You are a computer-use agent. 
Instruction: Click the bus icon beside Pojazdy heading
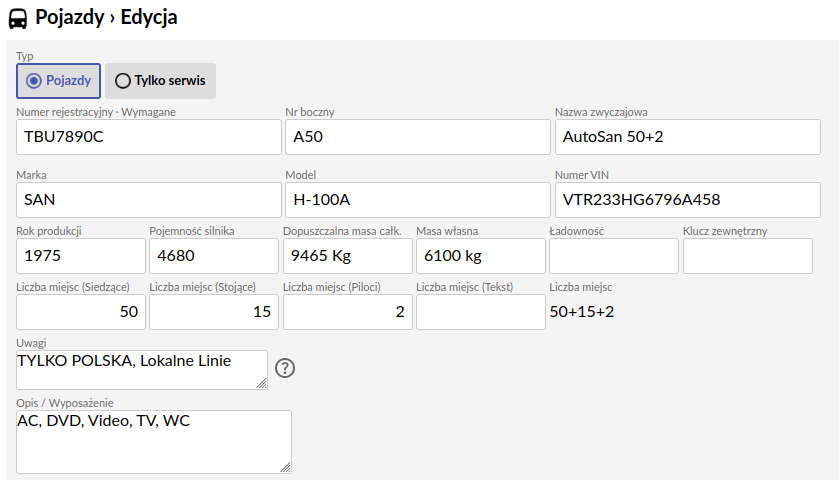click(18, 18)
